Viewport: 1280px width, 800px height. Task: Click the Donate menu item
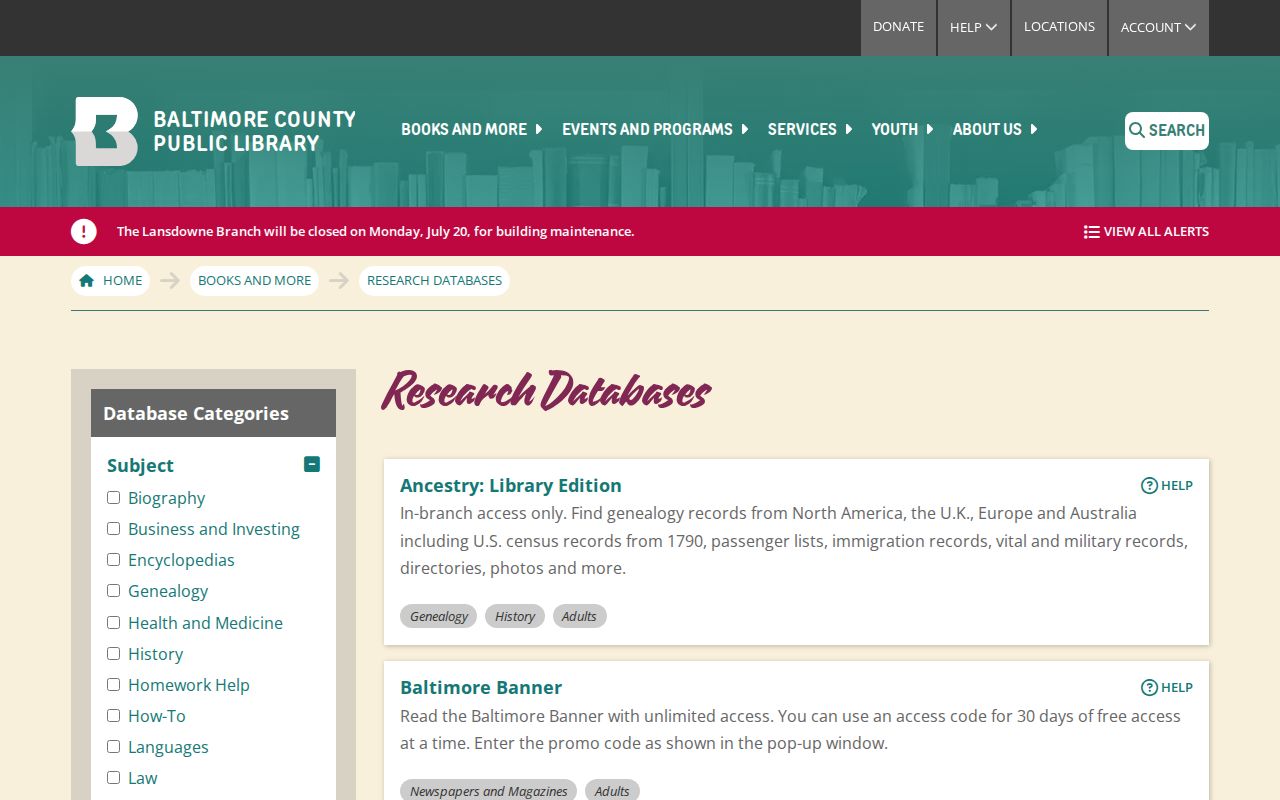(898, 28)
